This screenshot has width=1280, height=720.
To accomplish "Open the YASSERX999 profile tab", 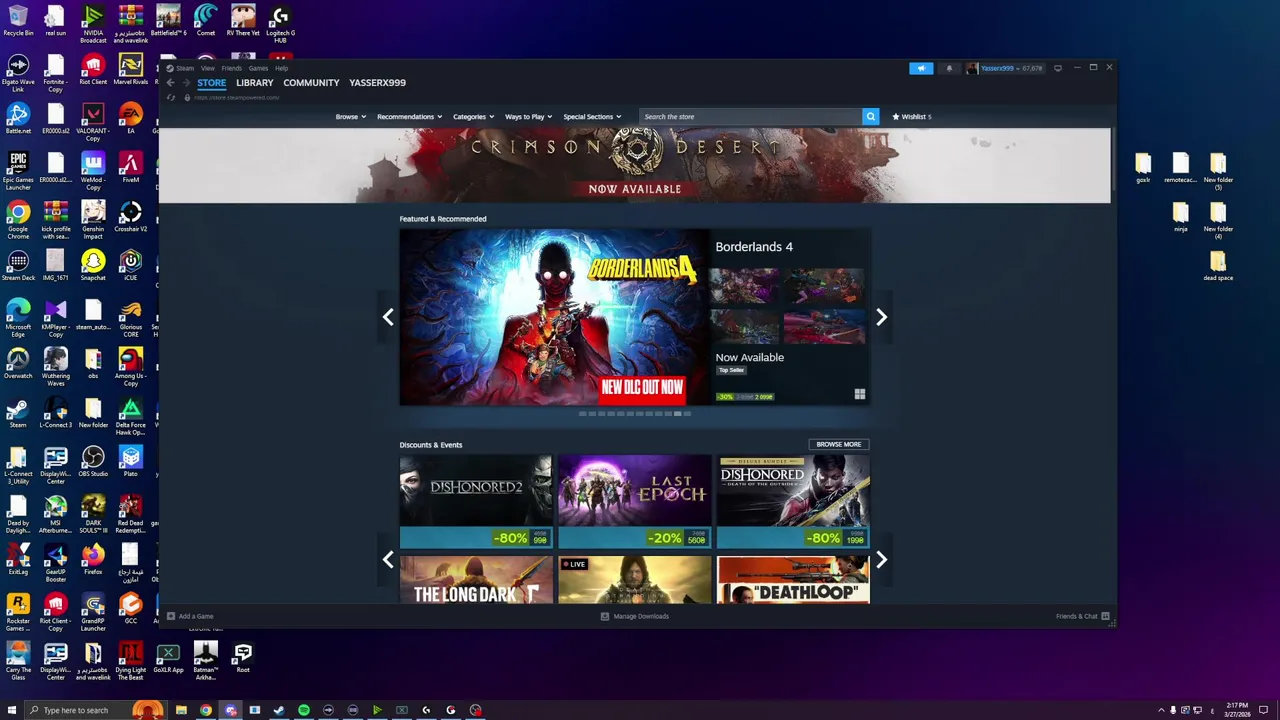I will [x=377, y=83].
